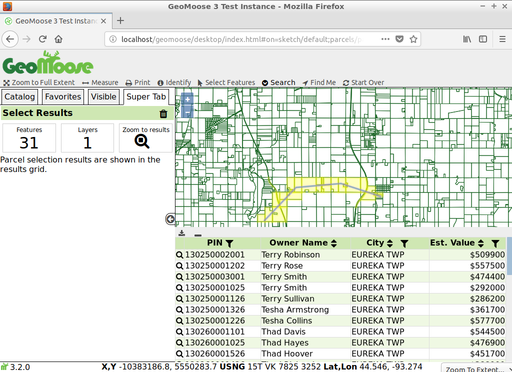This screenshot has width=512, height=372.
Task: Open the browser home page
Action: pyautogui.click(x=59, y=39)
